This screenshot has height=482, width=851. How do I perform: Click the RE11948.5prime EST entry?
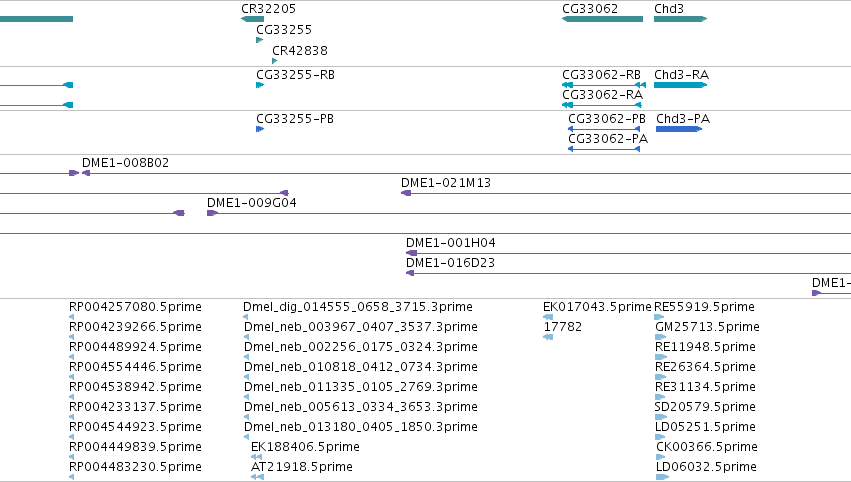pos(706,347)
